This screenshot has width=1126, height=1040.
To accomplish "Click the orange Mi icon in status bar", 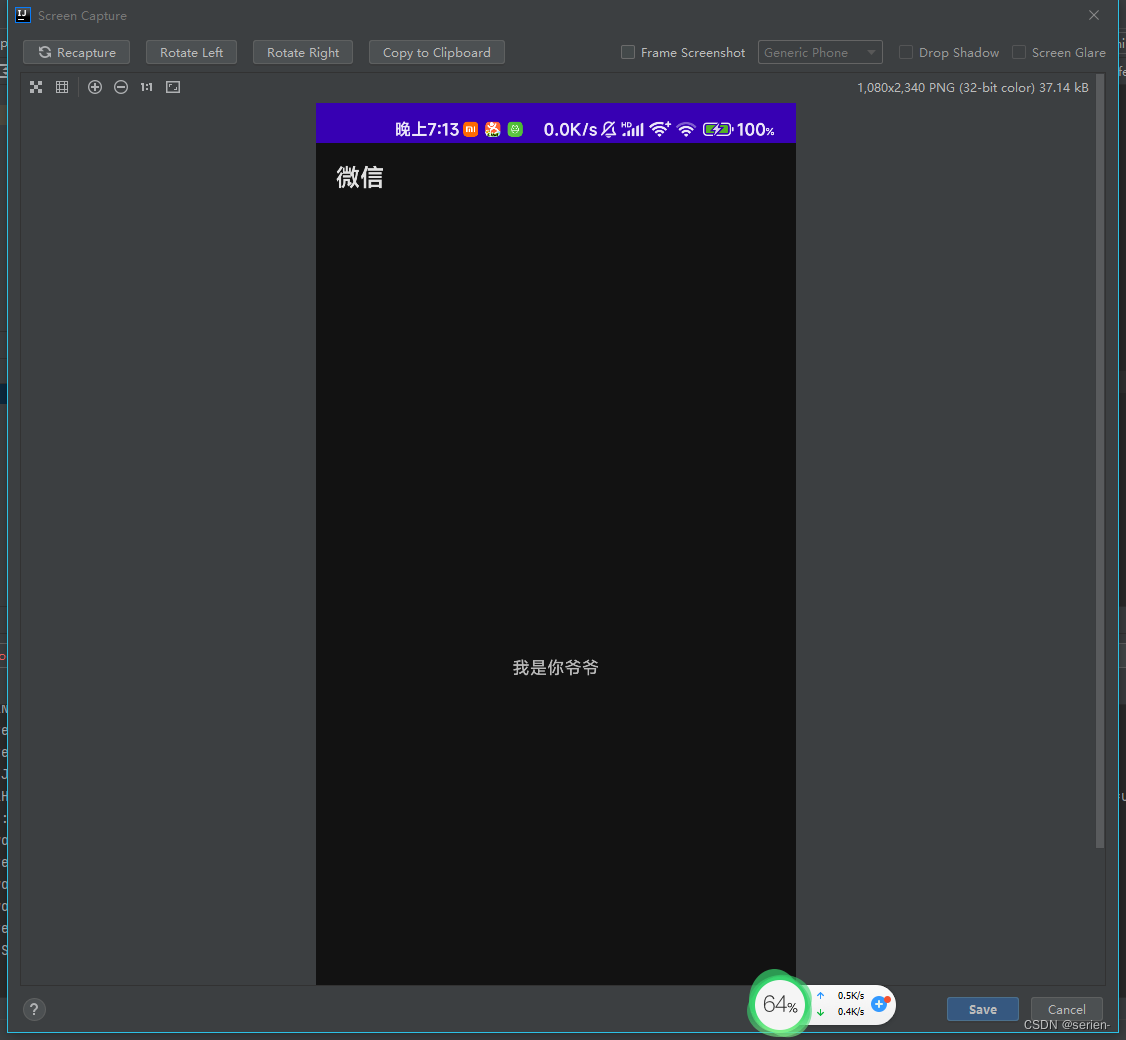I will click(470, 129).
